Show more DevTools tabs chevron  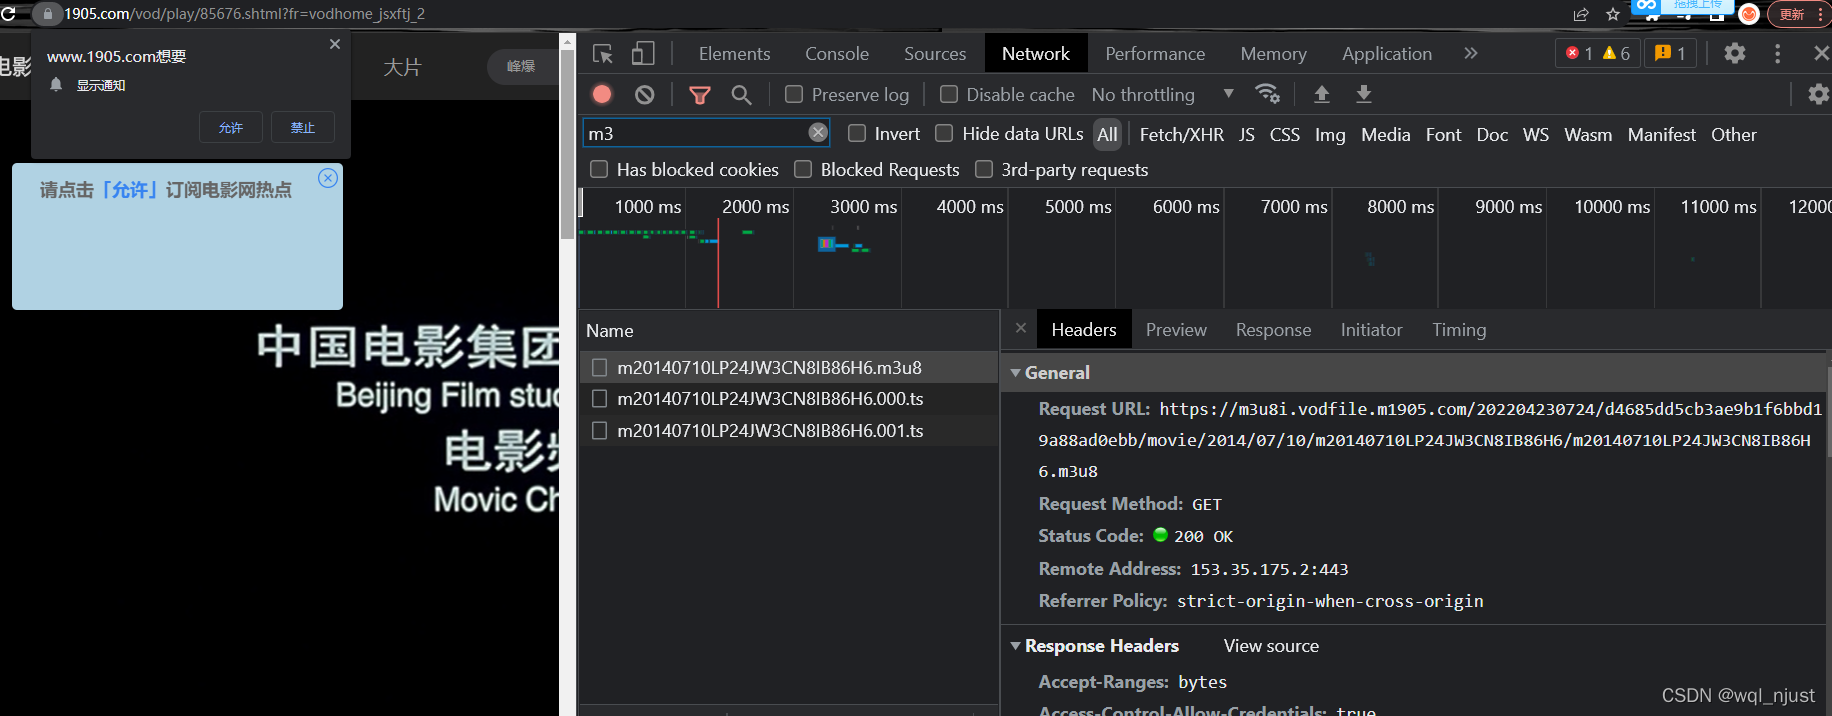tap(1470, 53)
